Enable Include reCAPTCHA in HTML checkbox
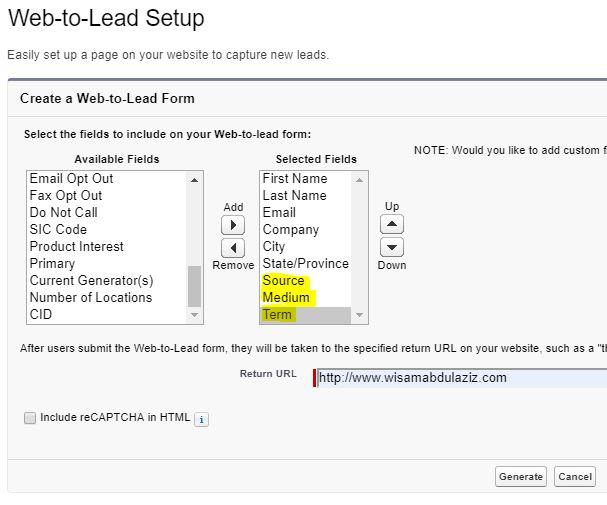This screenshot has height=505, width=607. click(30, 418)
